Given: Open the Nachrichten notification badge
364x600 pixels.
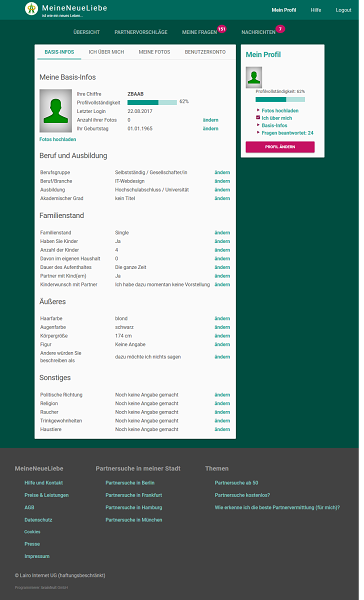Looking at the screenshot, I should coord(281,29).
